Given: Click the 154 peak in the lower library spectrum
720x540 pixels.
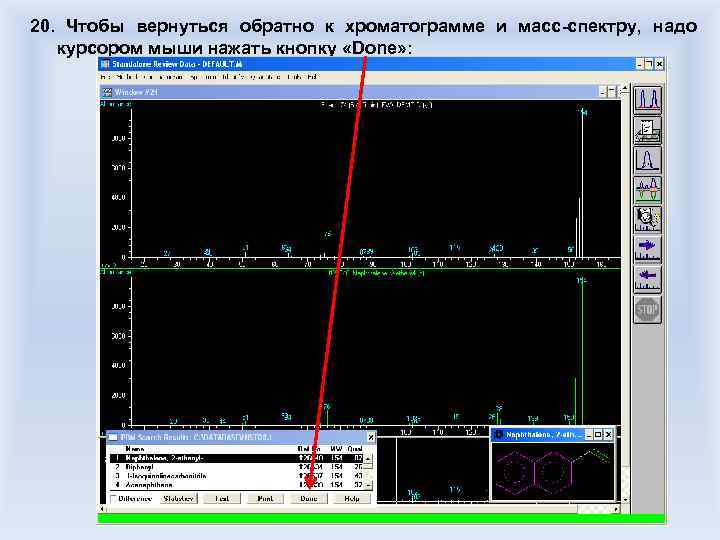Looking at the screenshot, I should pos(582,351).
